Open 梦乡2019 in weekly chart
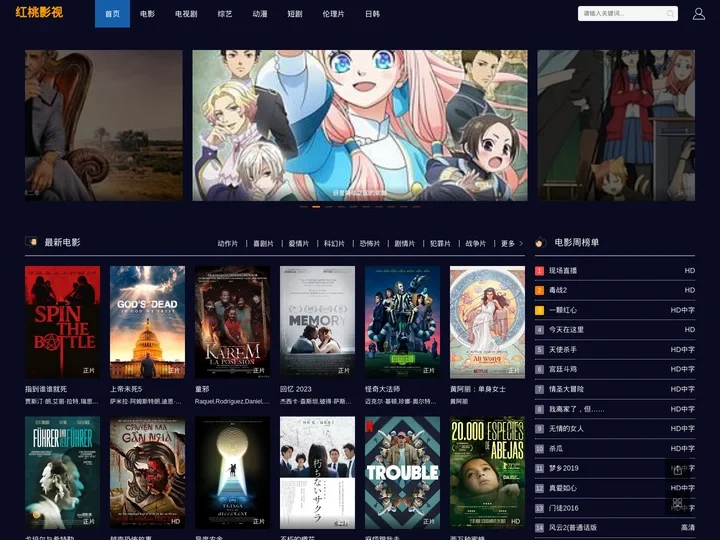720x540 pixels. (x=563, y=468)
